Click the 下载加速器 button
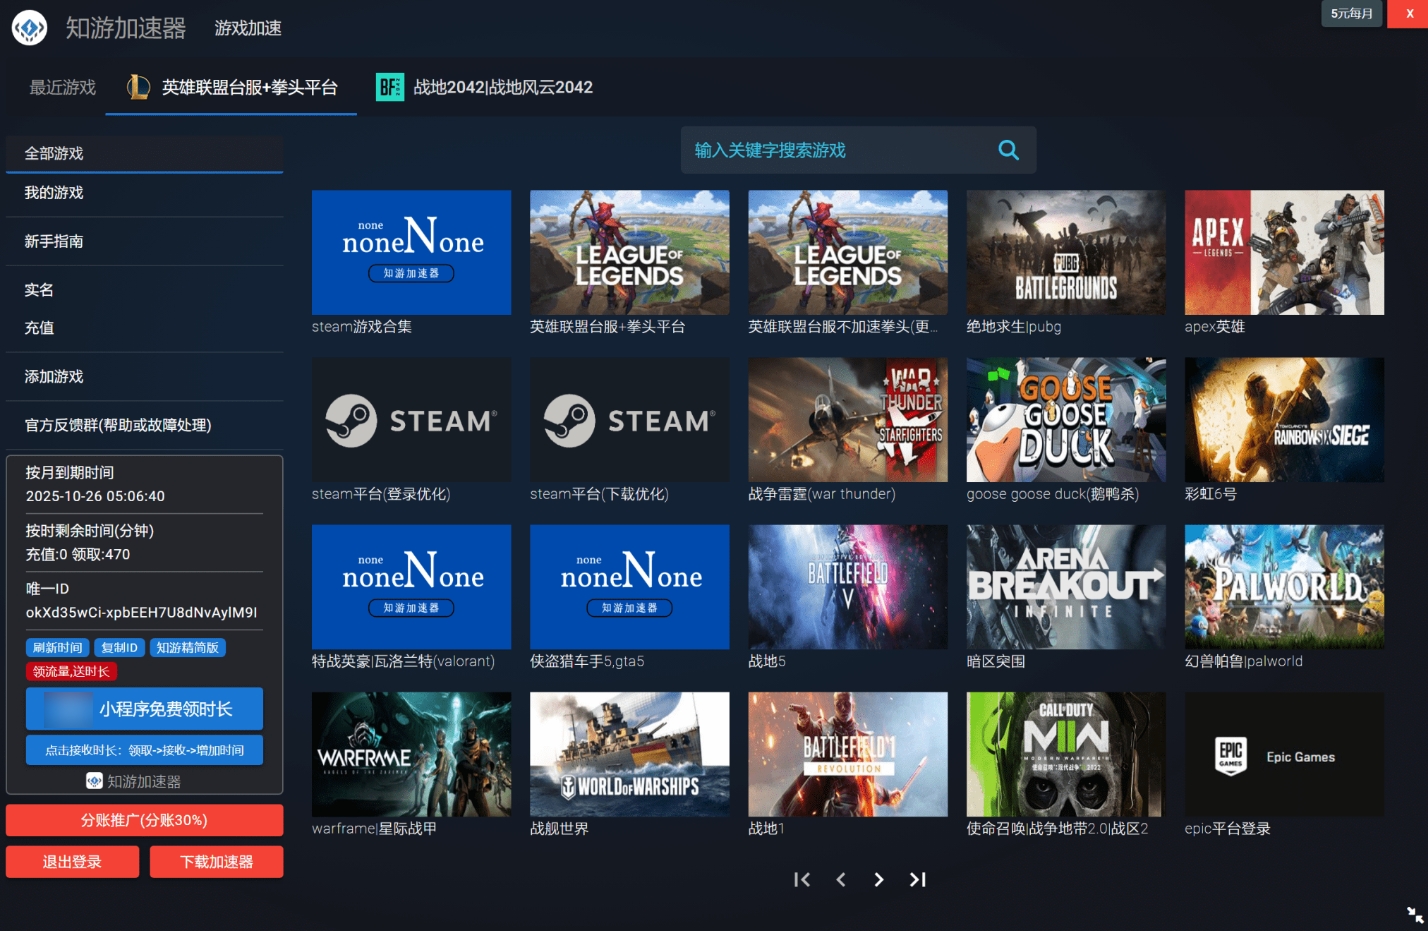This screenshot has width=1428, height=931. pyautogui.click(x=216, y=862)
